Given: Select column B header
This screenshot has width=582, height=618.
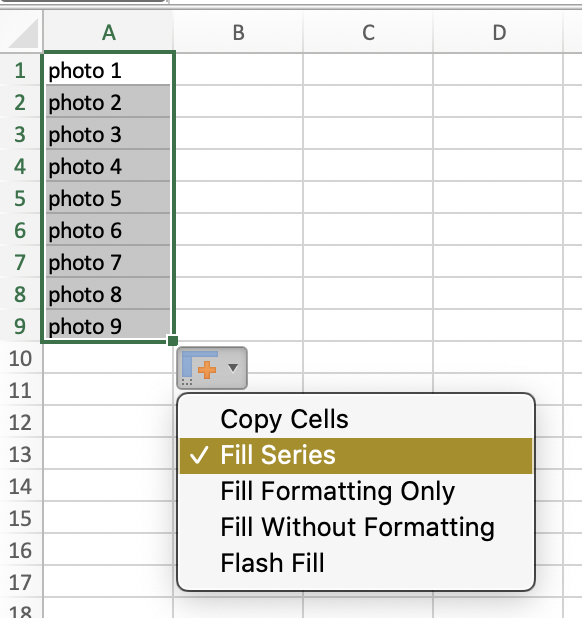Looking at the screenshot, I should tap(238, 32).
